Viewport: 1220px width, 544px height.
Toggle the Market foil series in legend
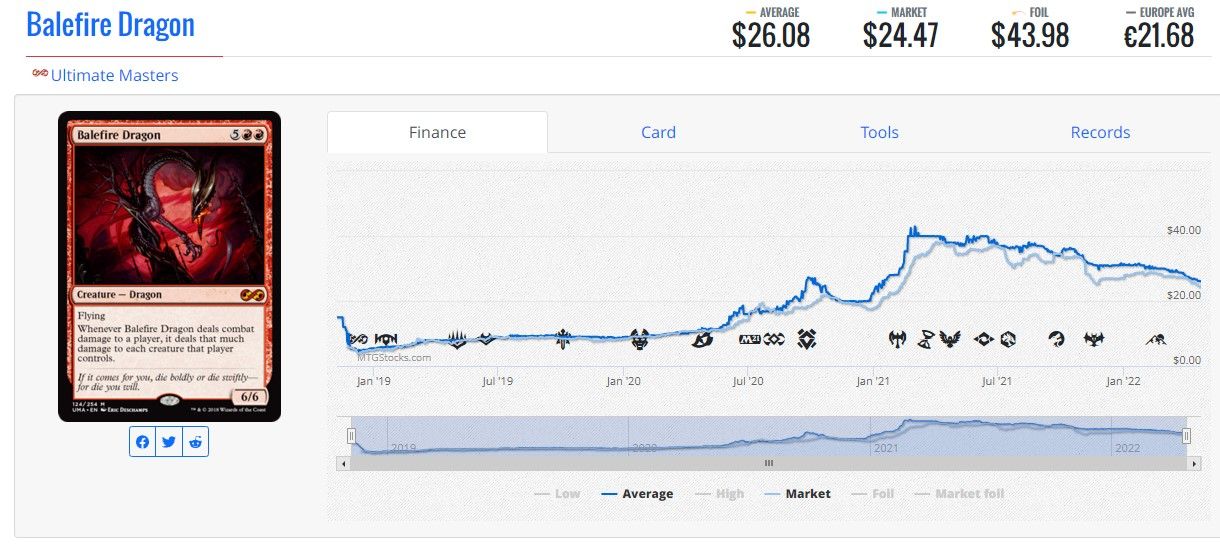[958, 494]
